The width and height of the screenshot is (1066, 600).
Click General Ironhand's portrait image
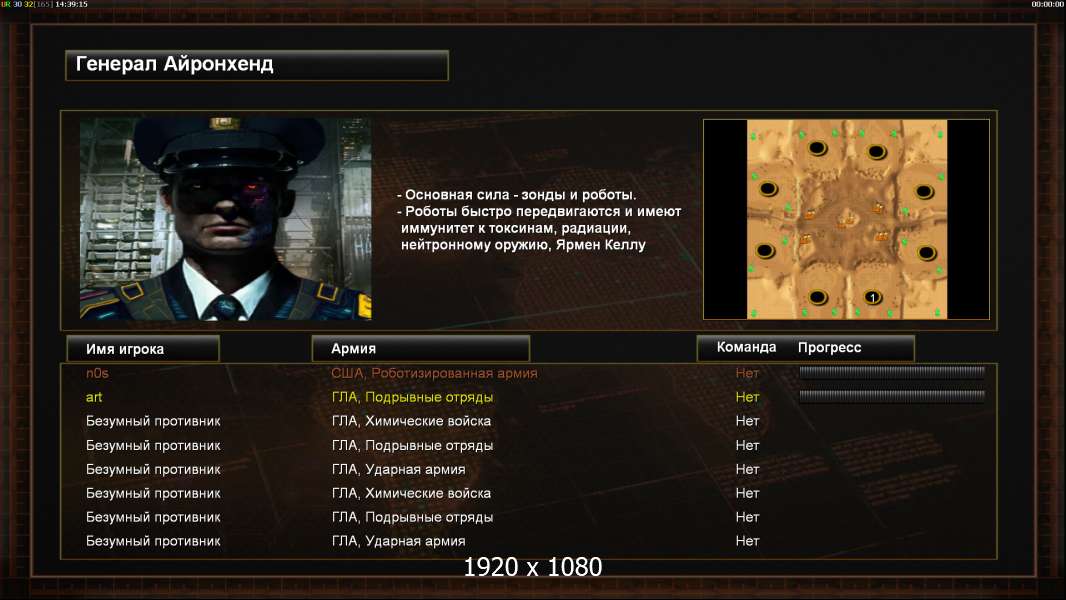pyautogui.click(x=226, y=219)
